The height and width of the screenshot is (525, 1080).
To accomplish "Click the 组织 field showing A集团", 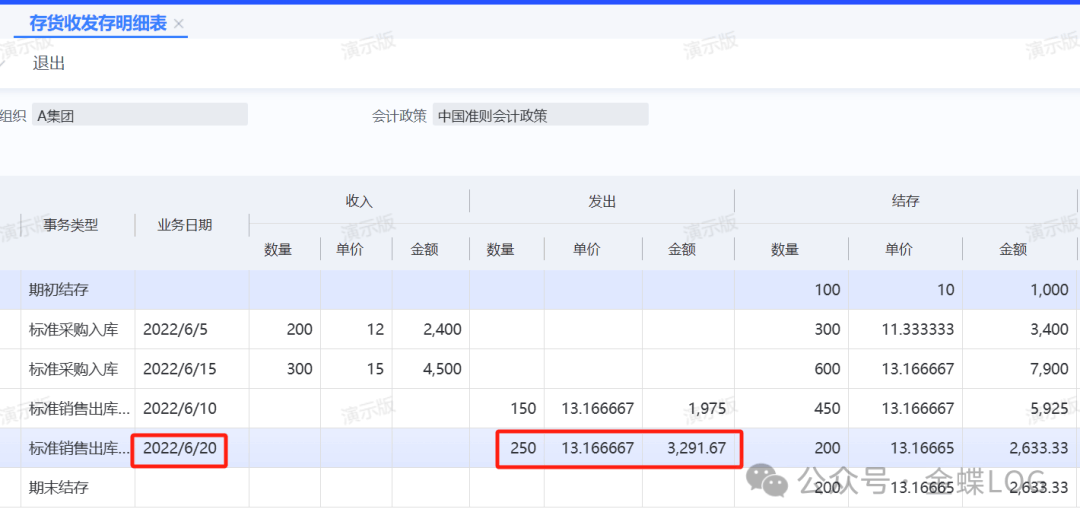I will (x=139, y=115).
